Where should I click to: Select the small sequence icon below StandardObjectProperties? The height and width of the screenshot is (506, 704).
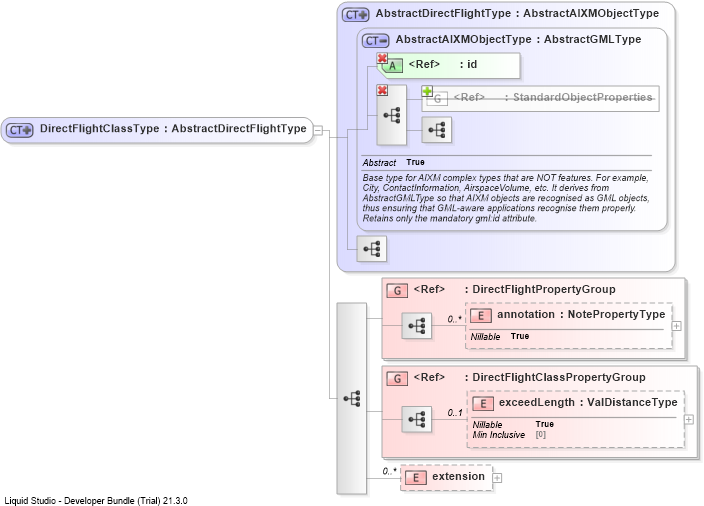tap(436, 130)
